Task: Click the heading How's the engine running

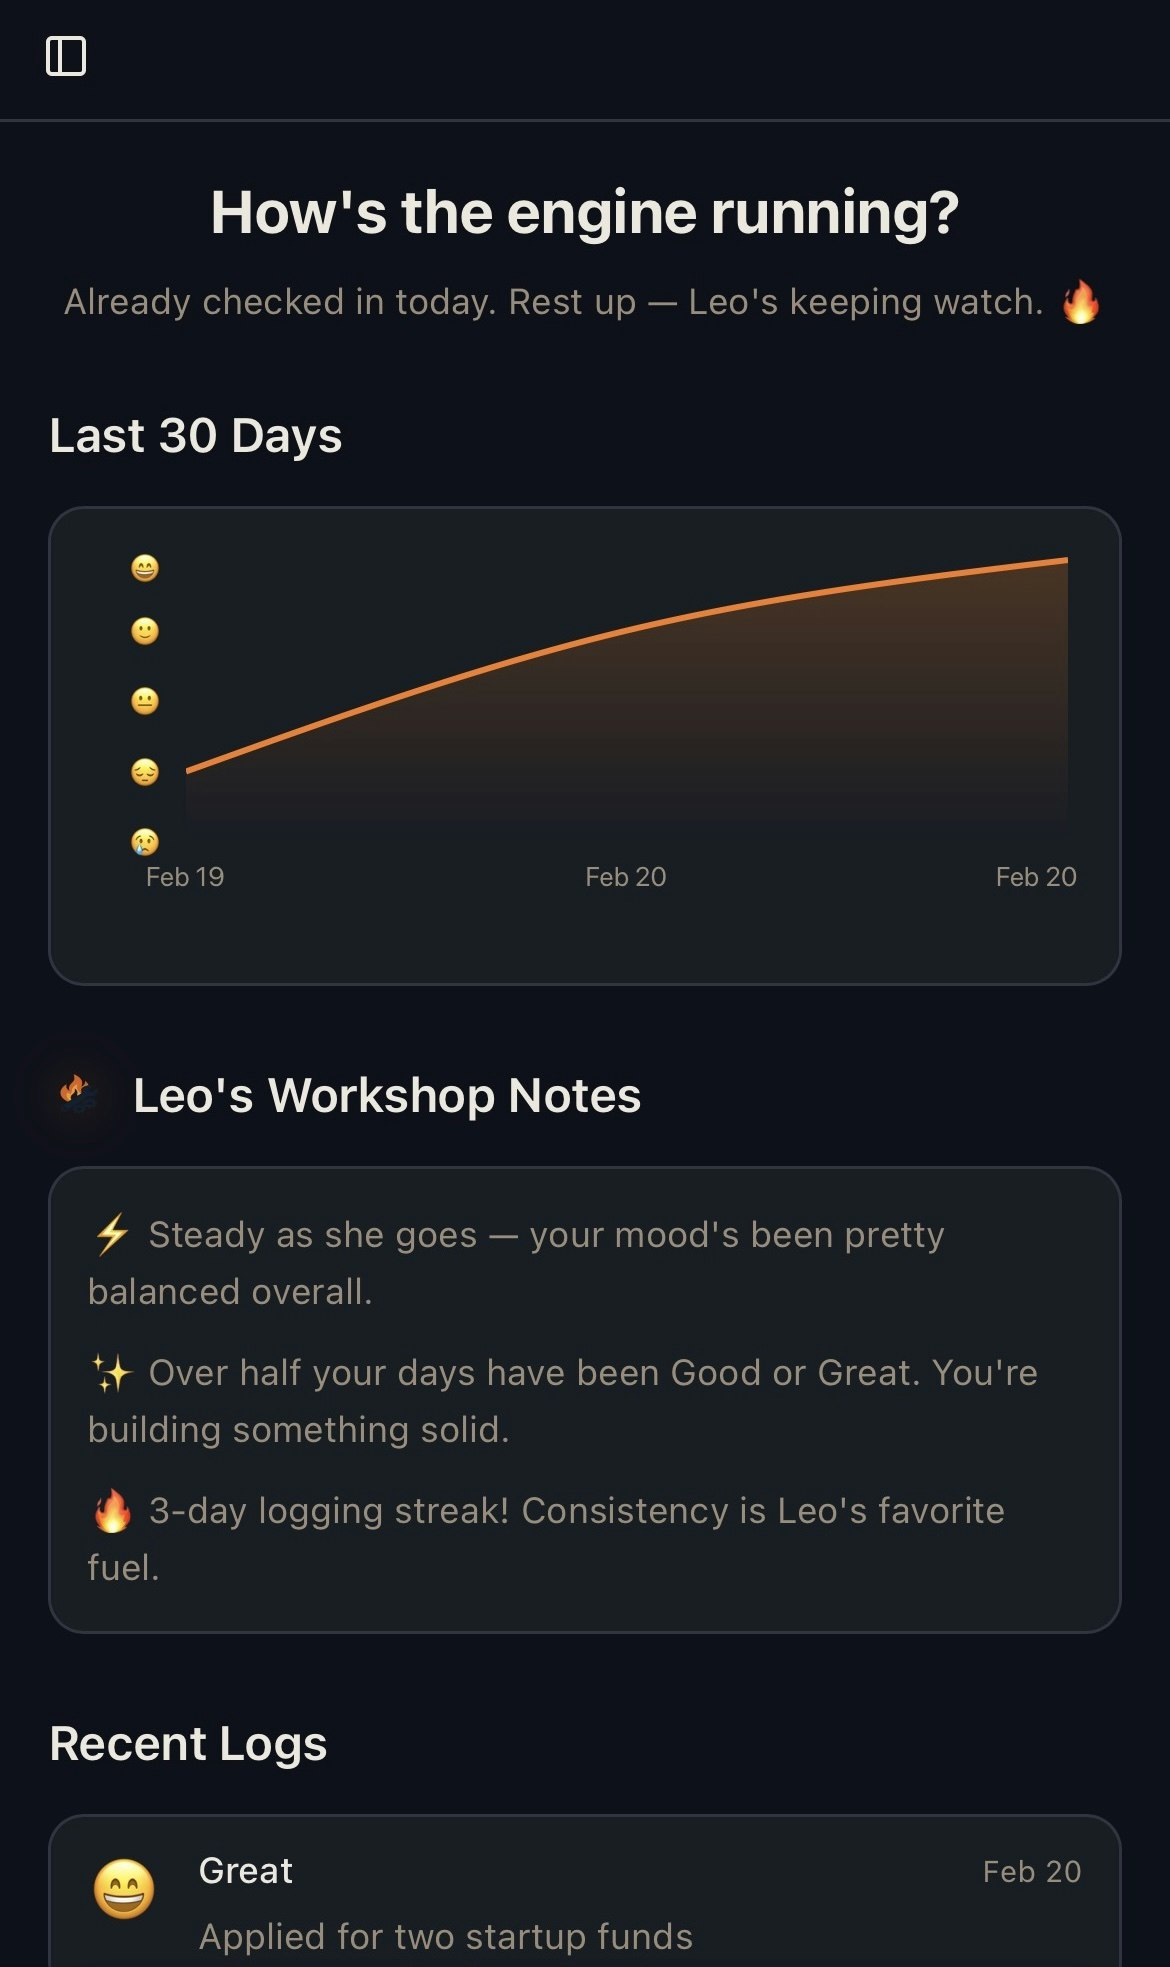Action: [x=585, y=211]
